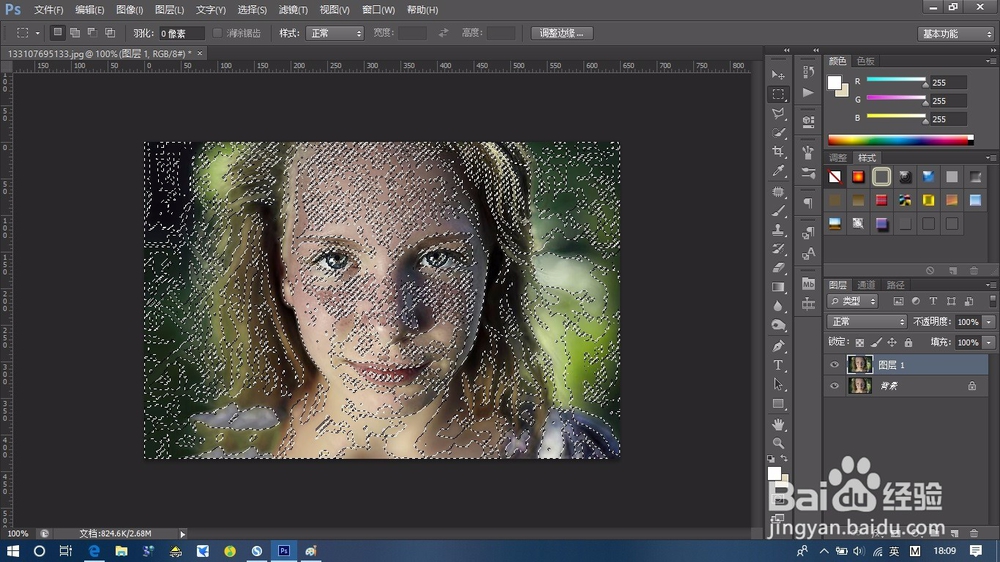Select the Healing Brush tool

pos(778,191)
